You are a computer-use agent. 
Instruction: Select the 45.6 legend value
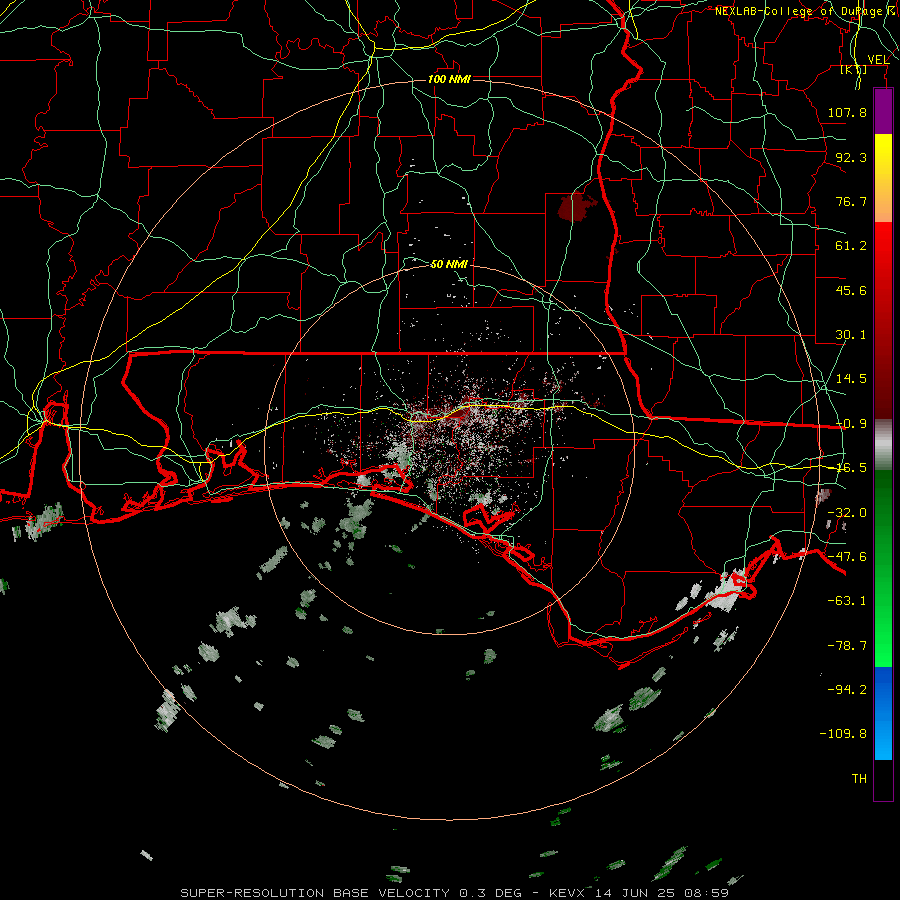[x=851, y=290]
